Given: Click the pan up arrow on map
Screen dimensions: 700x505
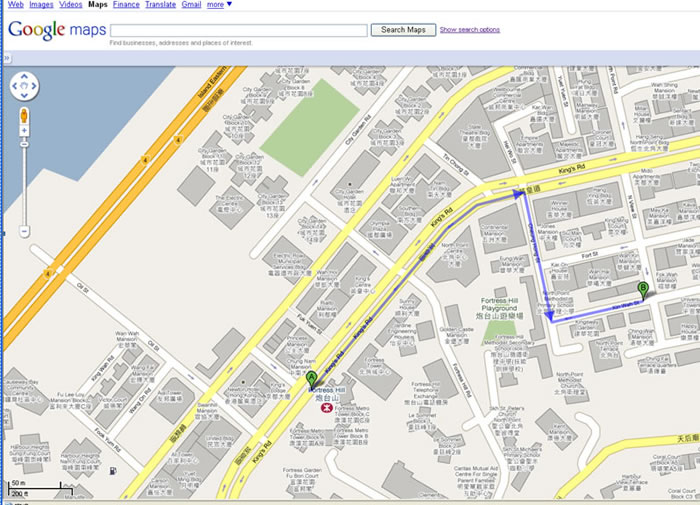Looking at the screenshot, I should (x=24, y=76).
